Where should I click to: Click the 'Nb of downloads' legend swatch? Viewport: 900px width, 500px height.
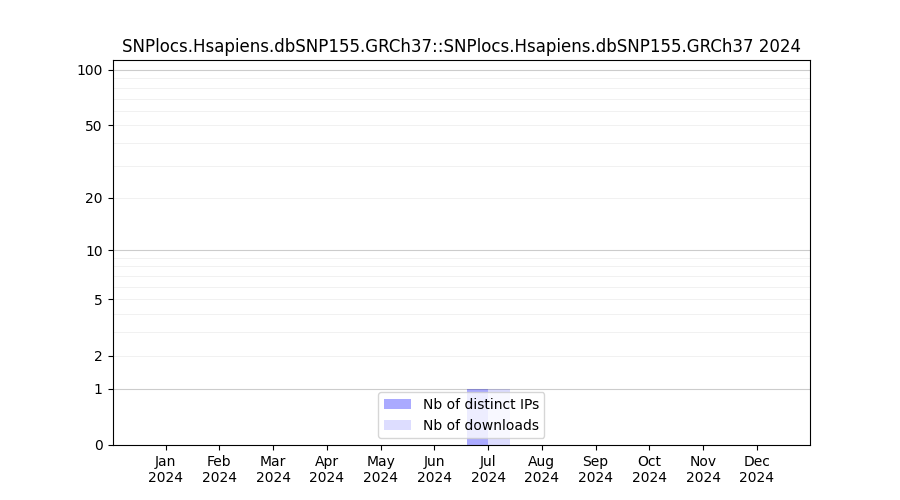pyautogui.click(x=397, y=425)
